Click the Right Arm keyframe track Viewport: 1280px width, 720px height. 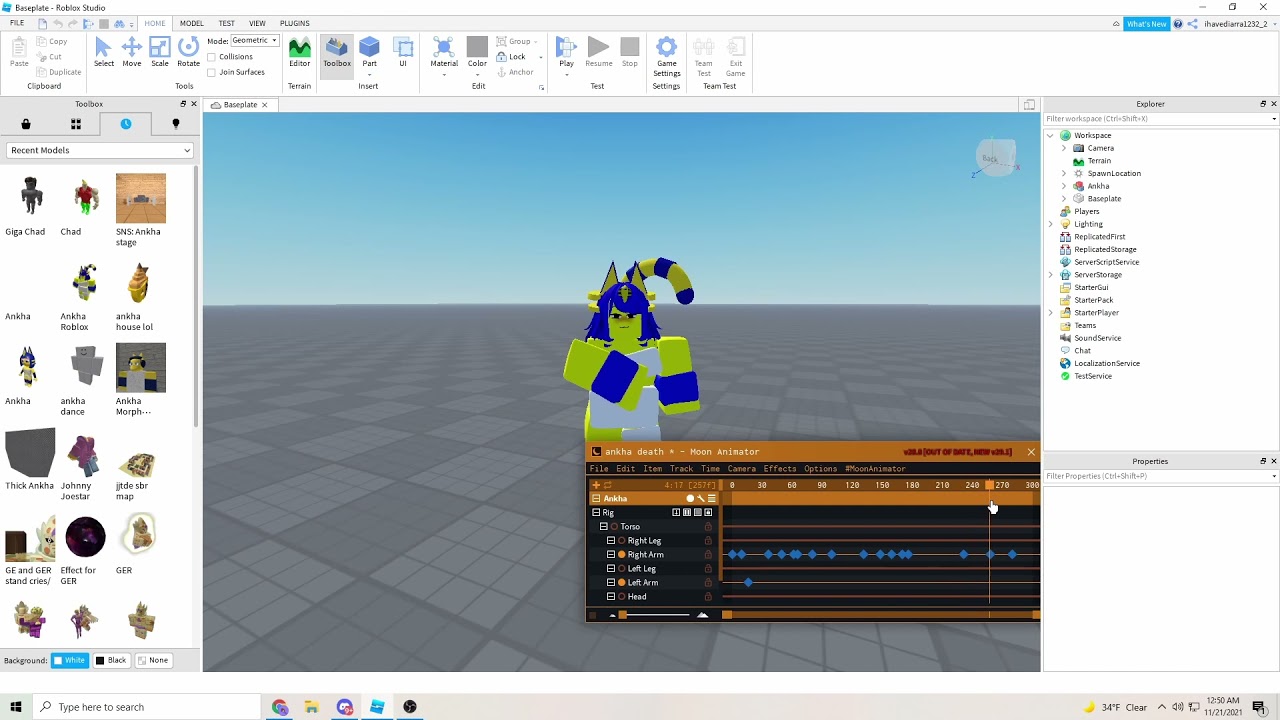(880, 554)
